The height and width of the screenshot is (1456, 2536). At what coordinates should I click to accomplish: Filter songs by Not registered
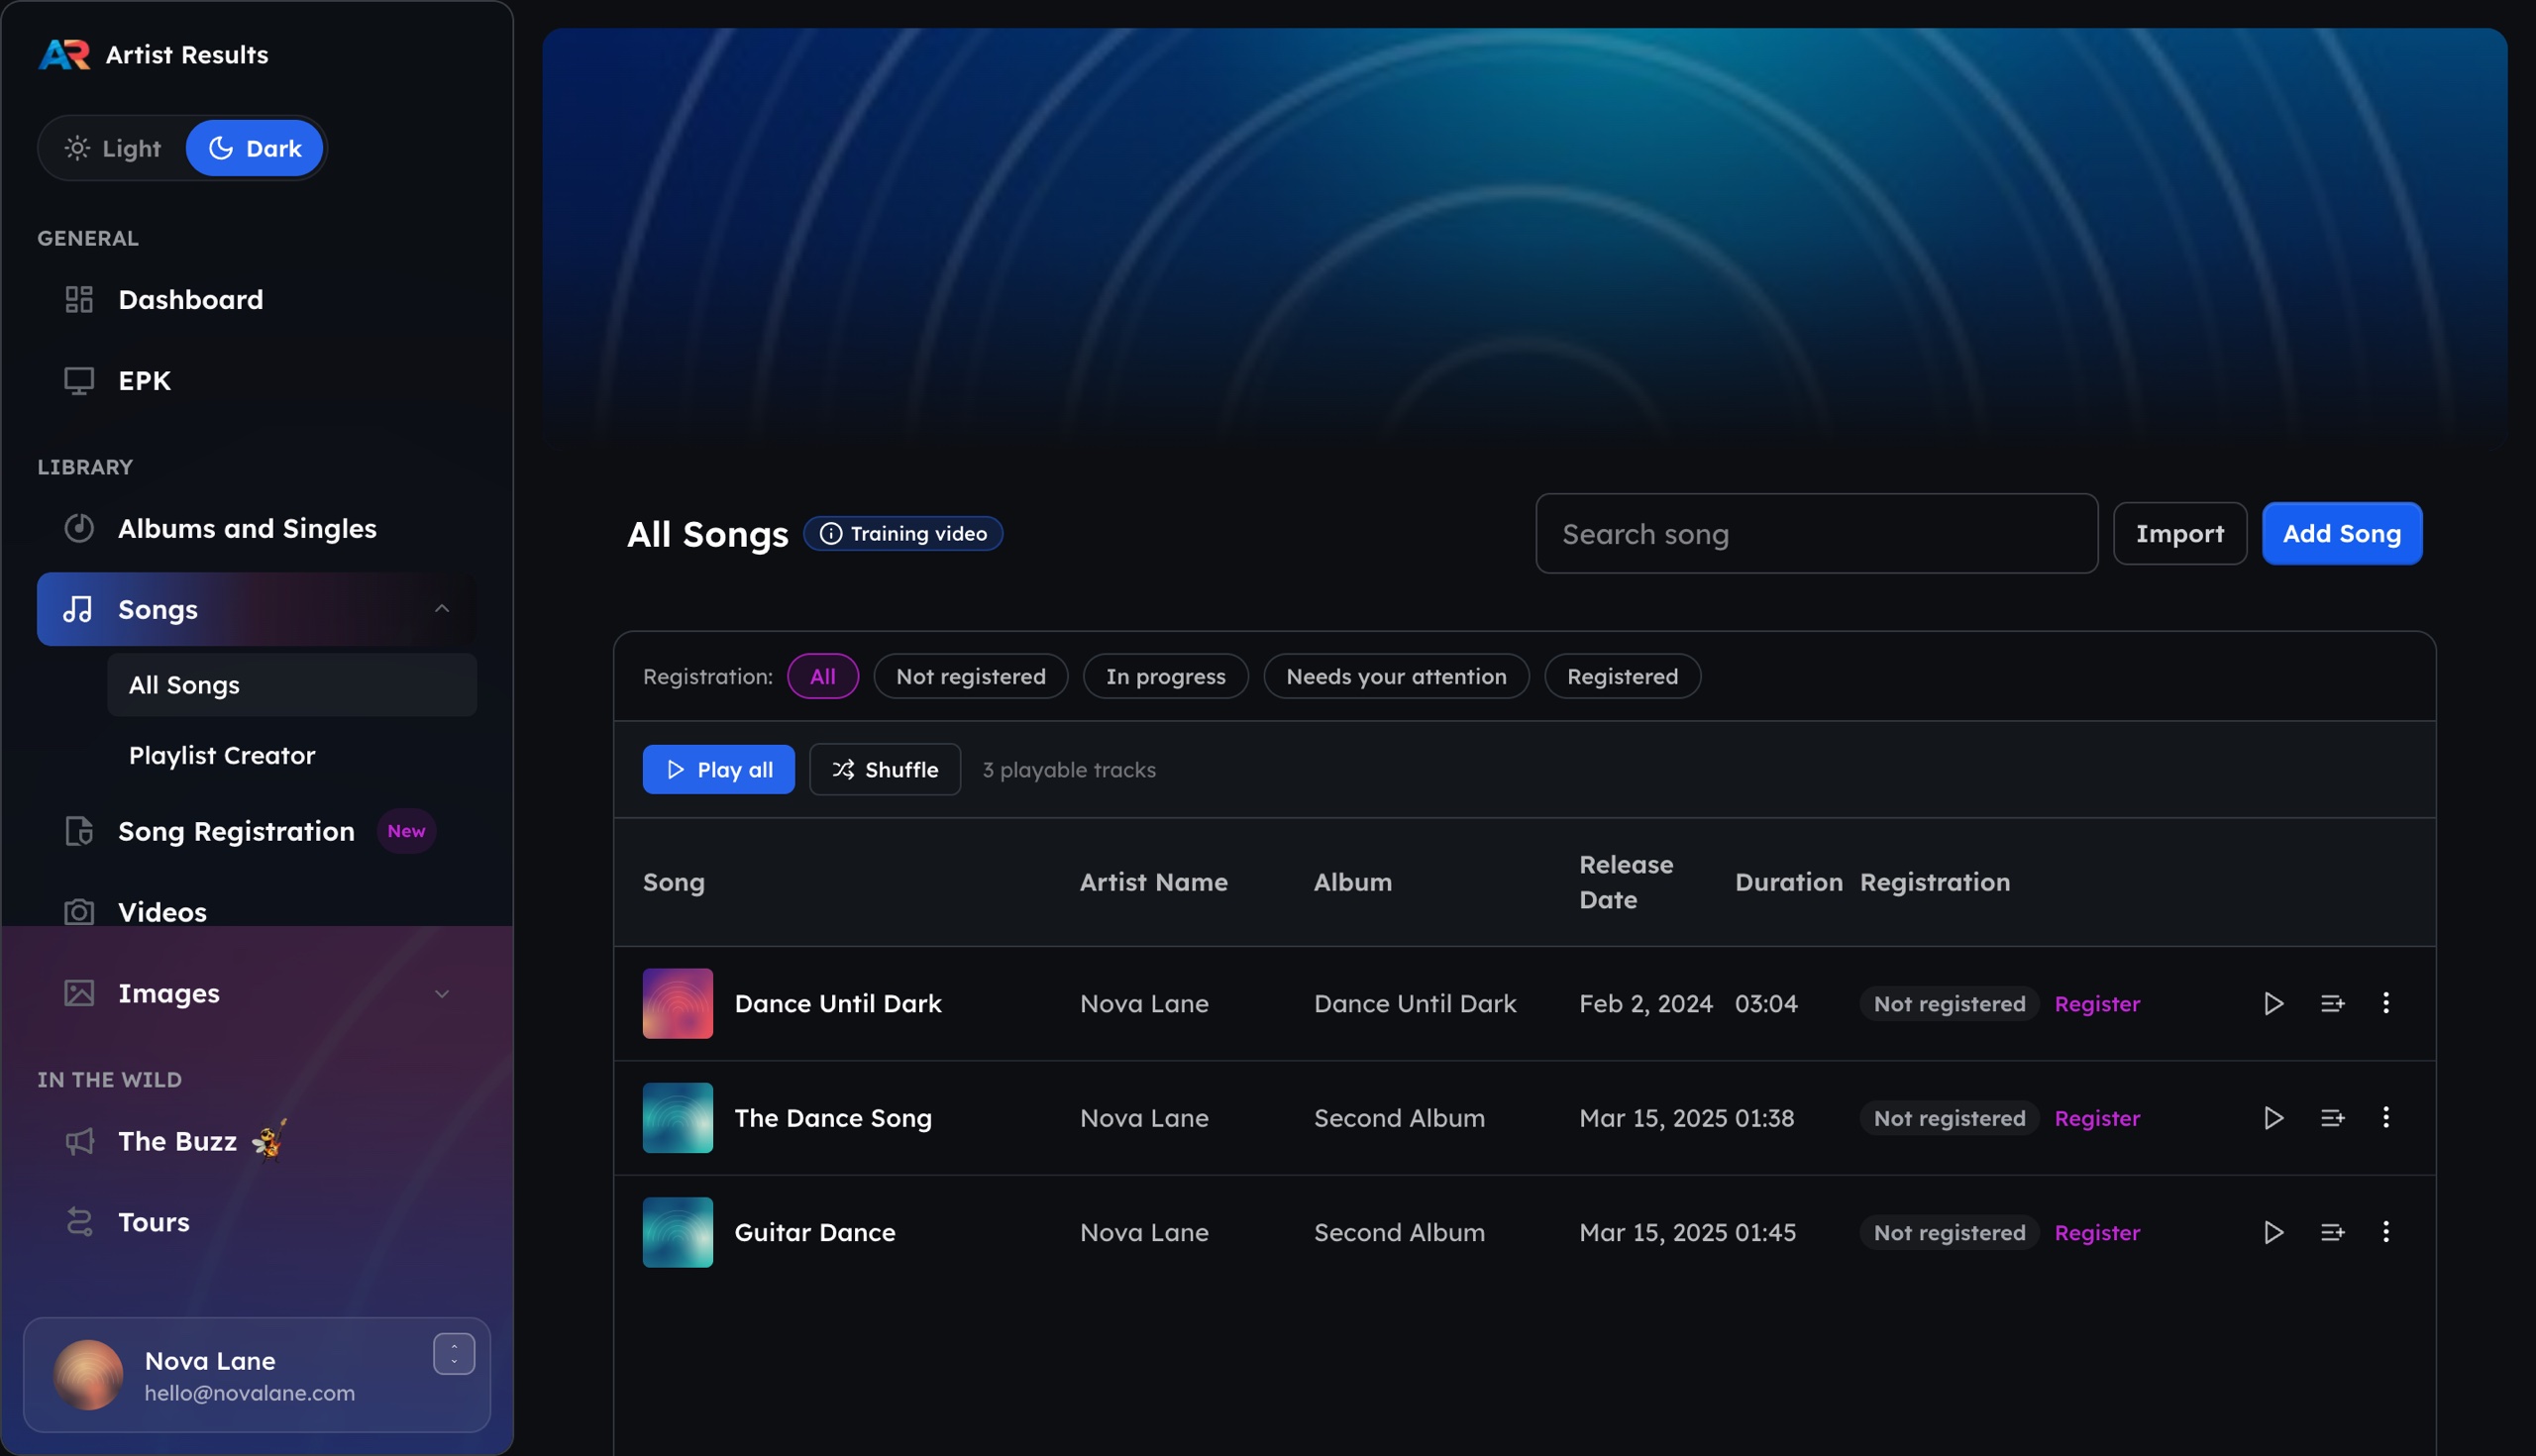click(x=970, y=676)
